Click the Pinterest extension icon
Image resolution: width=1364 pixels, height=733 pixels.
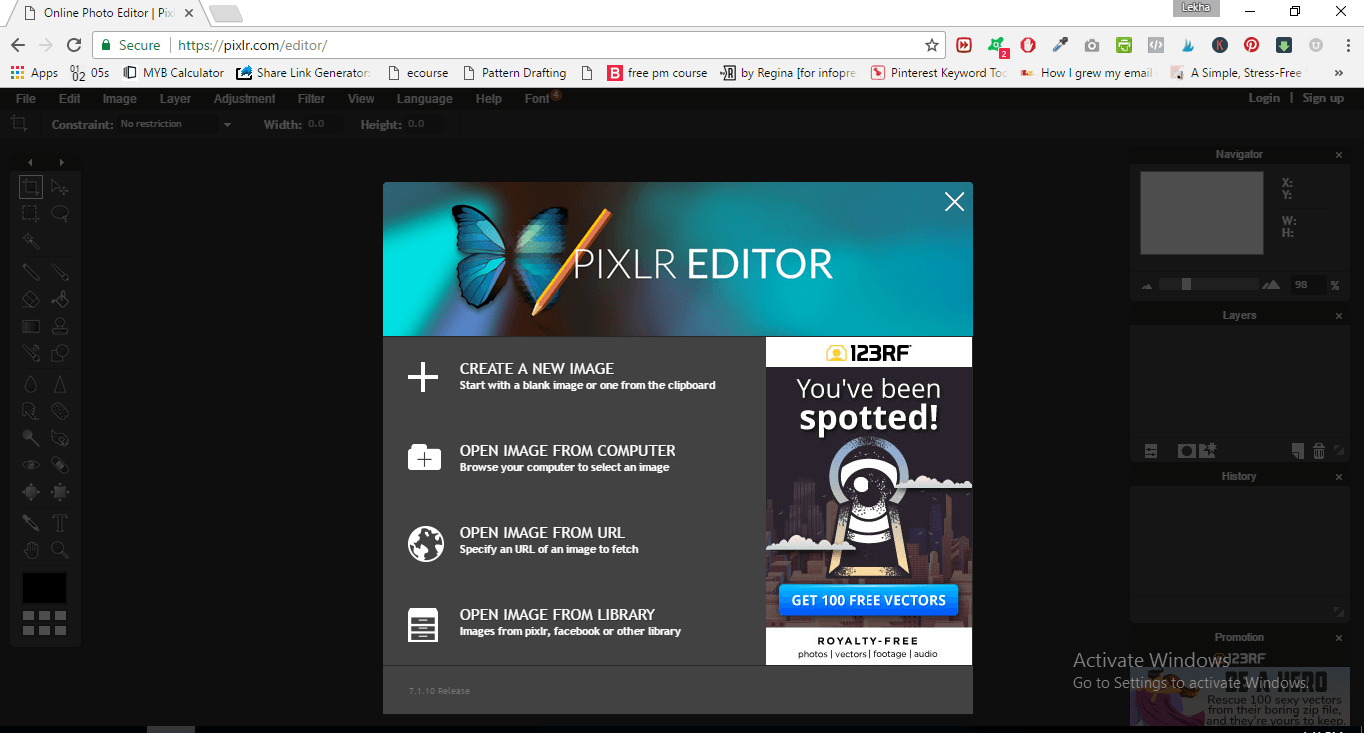pos(1251,45)
